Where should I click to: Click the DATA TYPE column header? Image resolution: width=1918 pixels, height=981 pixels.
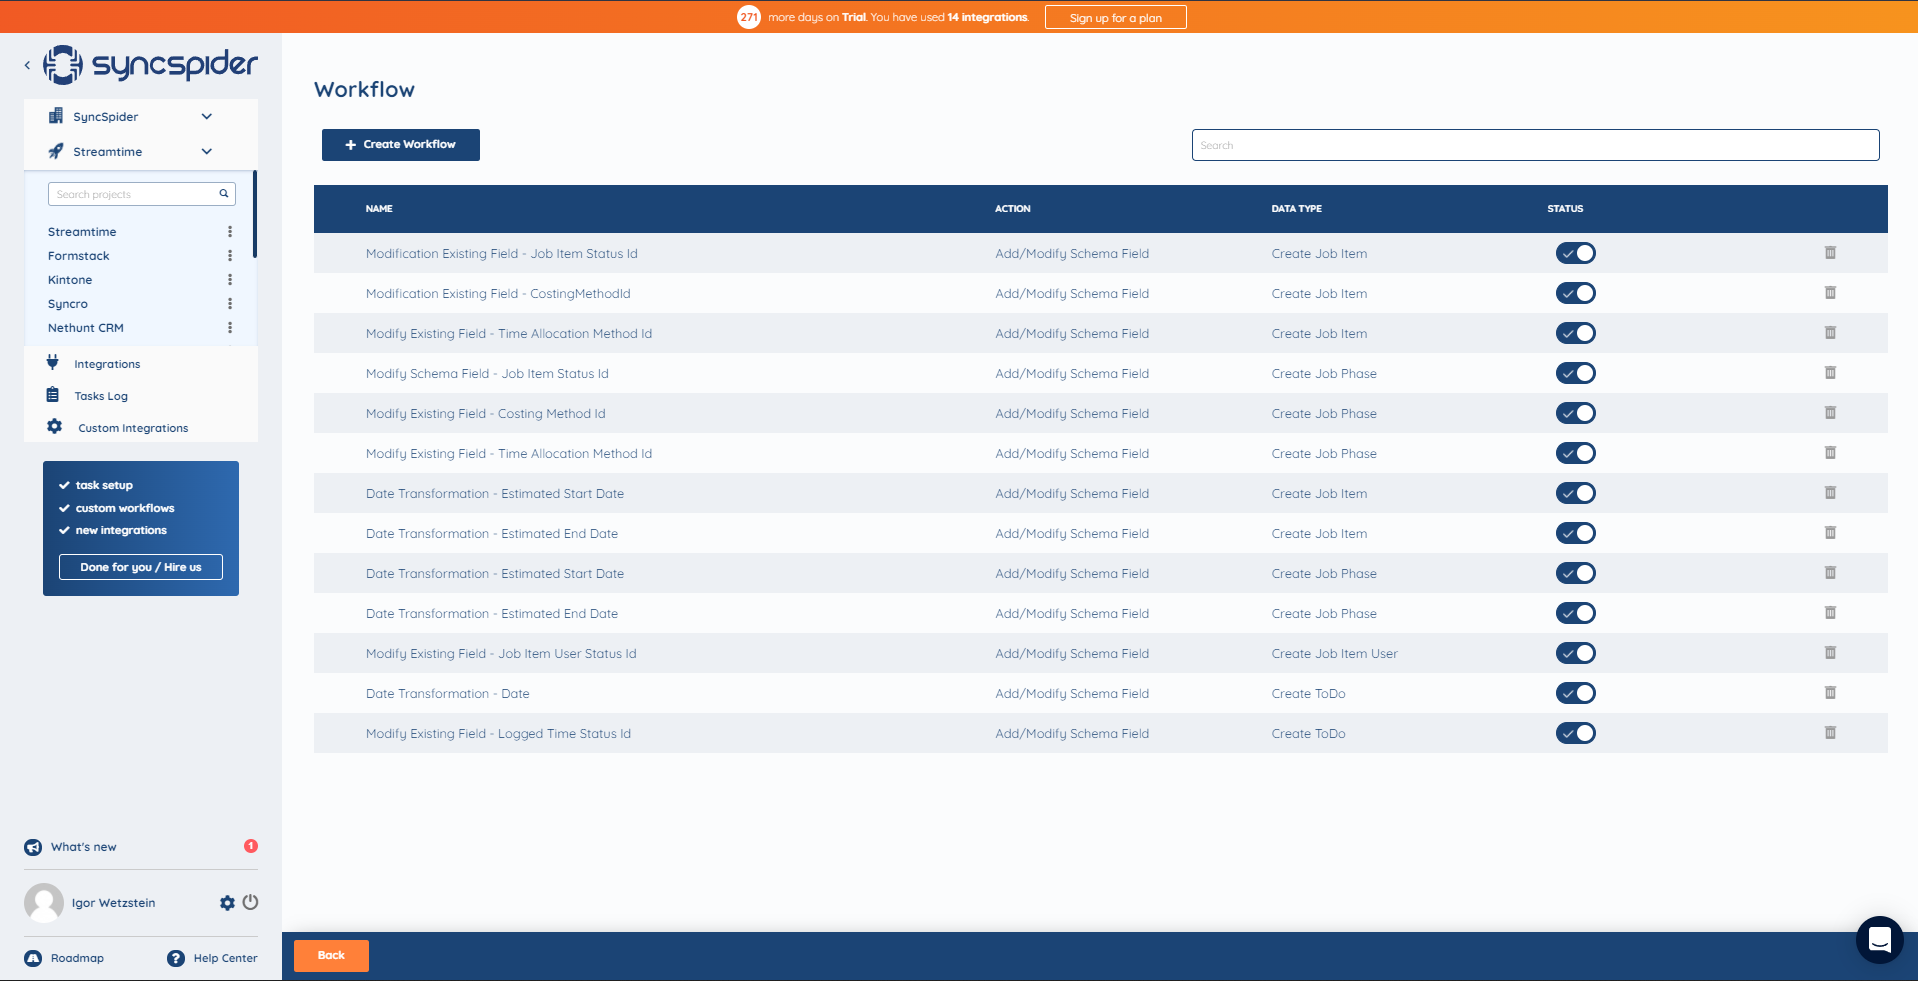[x=1296, y=209]
